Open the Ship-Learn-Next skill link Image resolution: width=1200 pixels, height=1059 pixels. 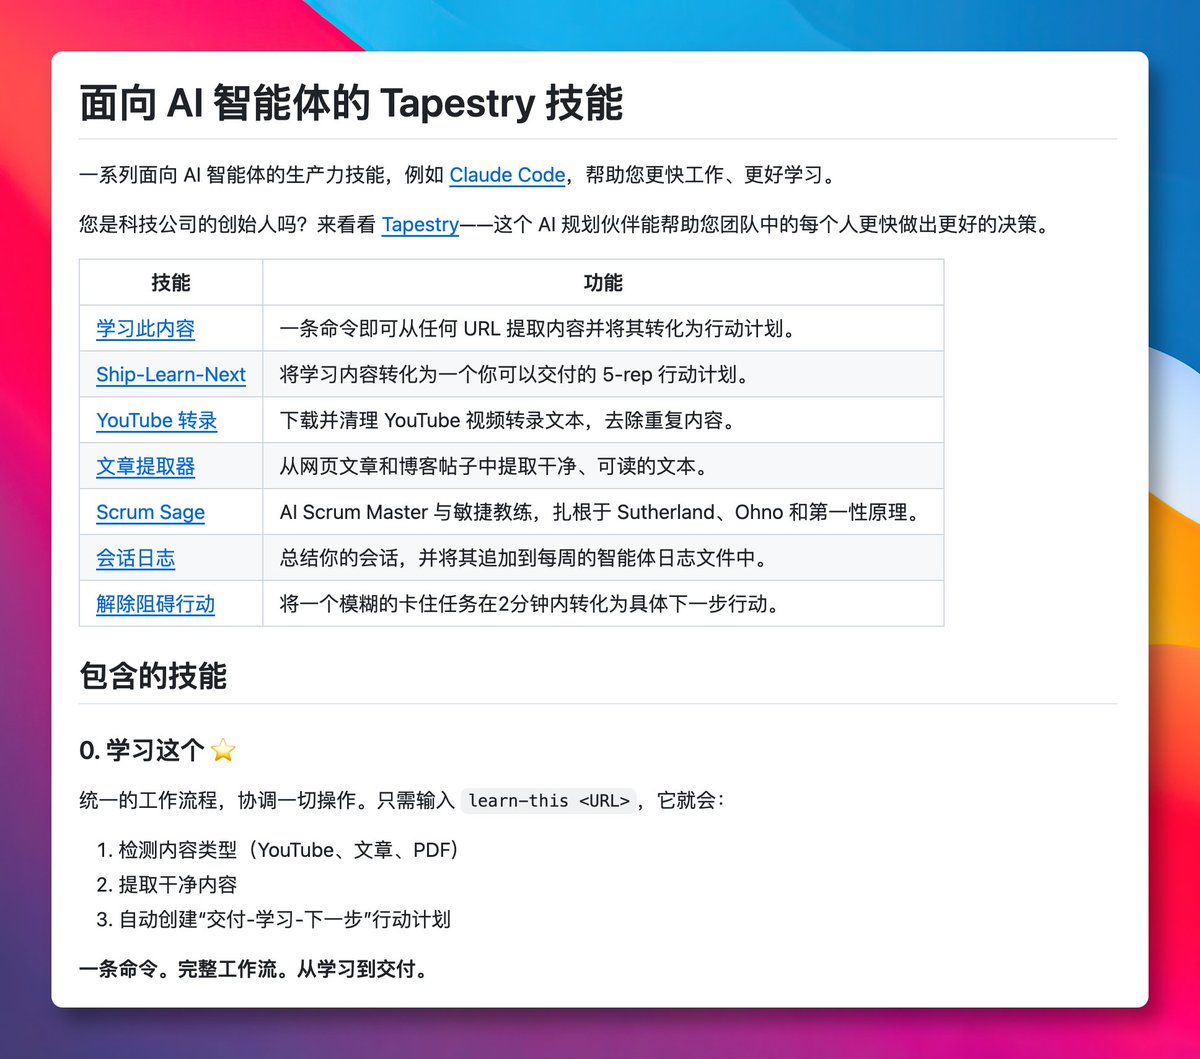[171, 374]
